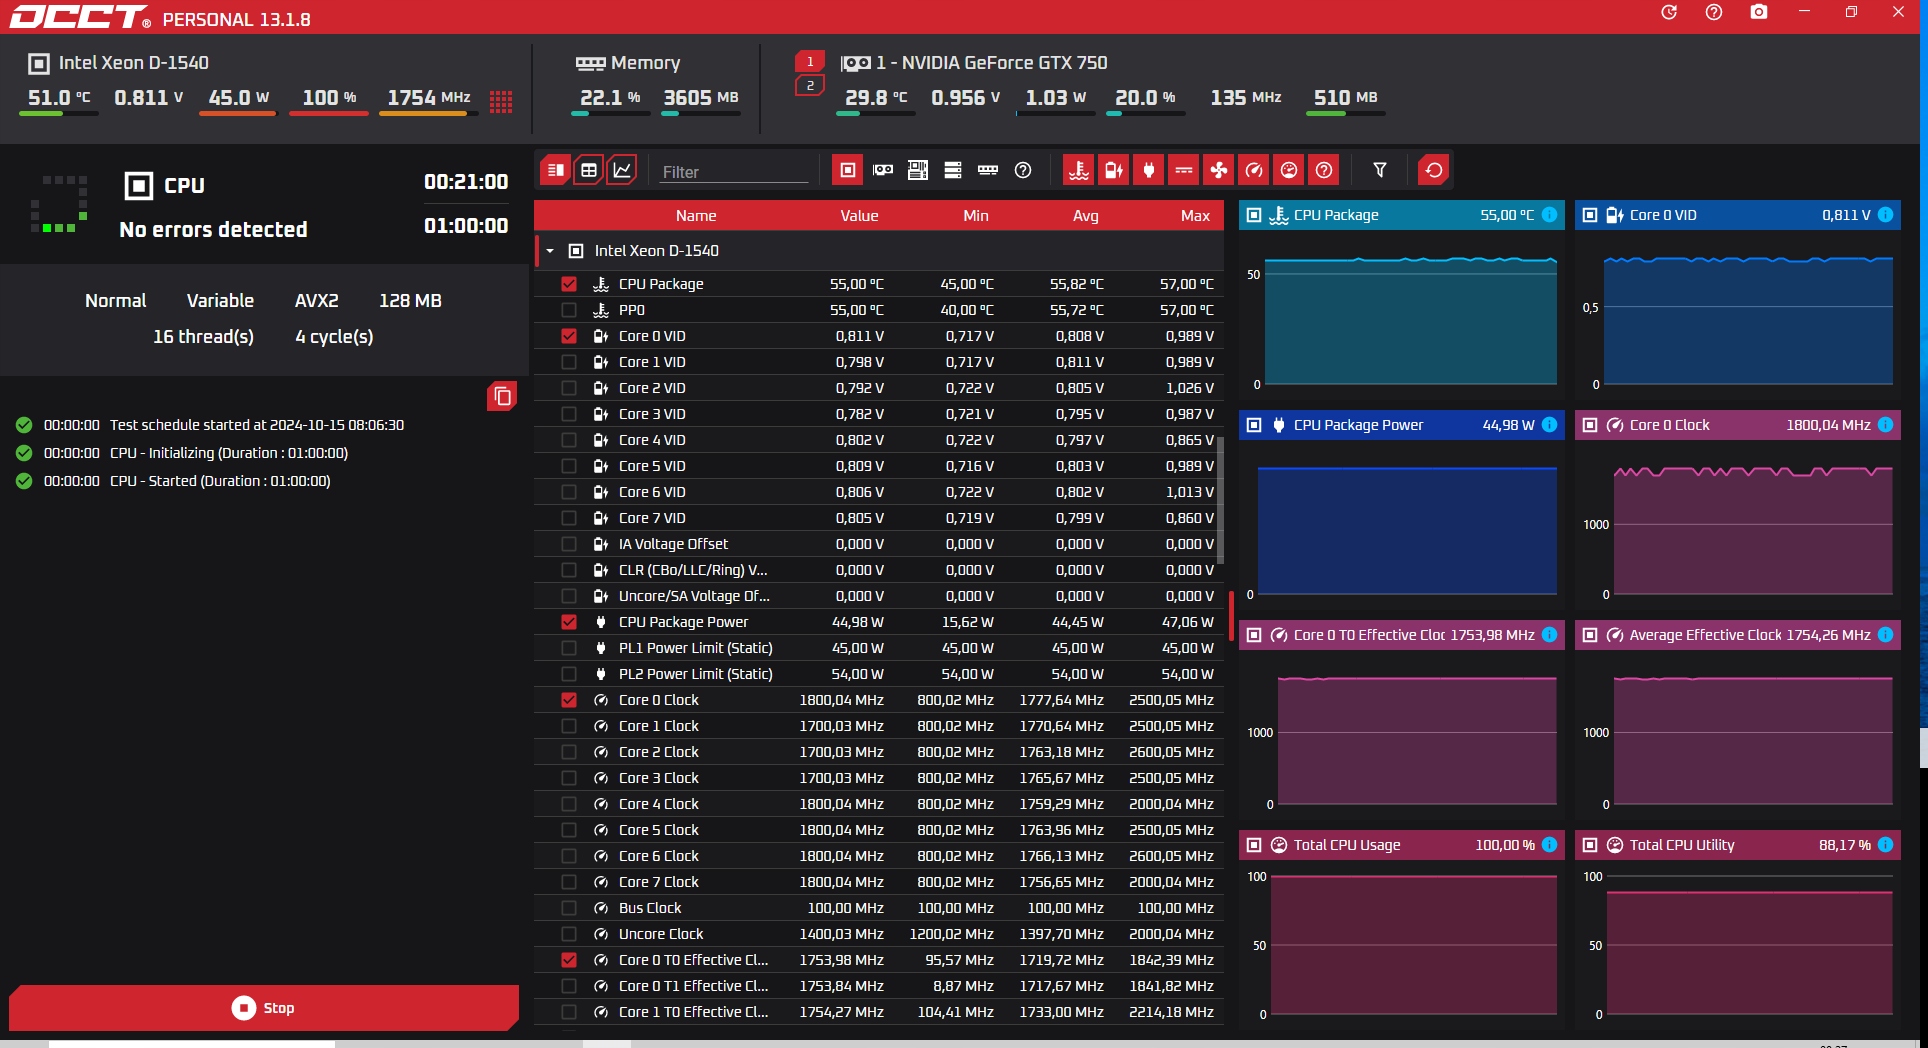The width and height of the screenshot is (1928, 1048).
Task: Toggle the power plug sensor filter icon
Action: pos(1149,170)
